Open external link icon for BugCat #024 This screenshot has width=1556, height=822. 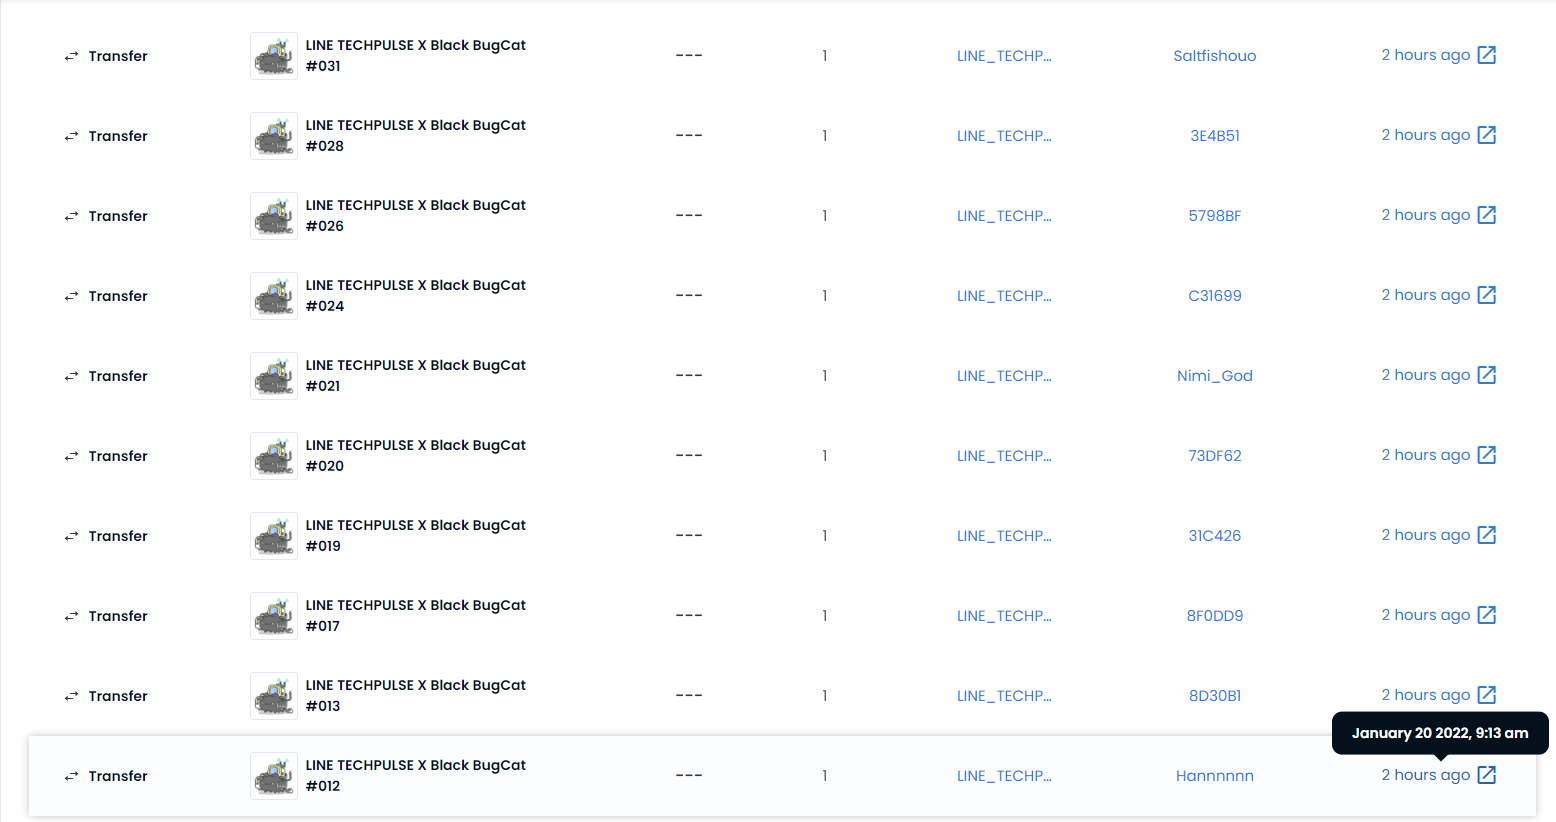[1487, 295]
